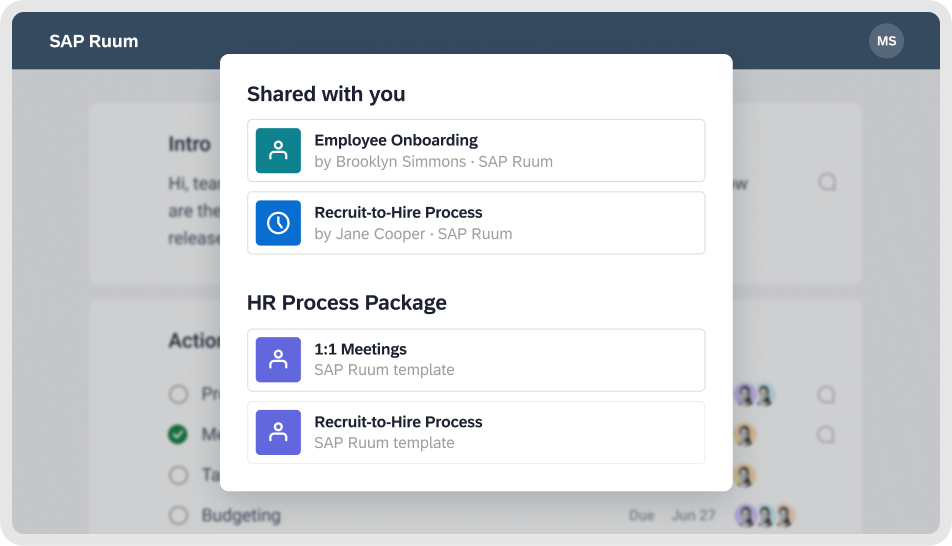This screenshot has width=952, height=546.
Task: Click the teal Employee Onboarding person icon
Action: [x=278, y=151]
